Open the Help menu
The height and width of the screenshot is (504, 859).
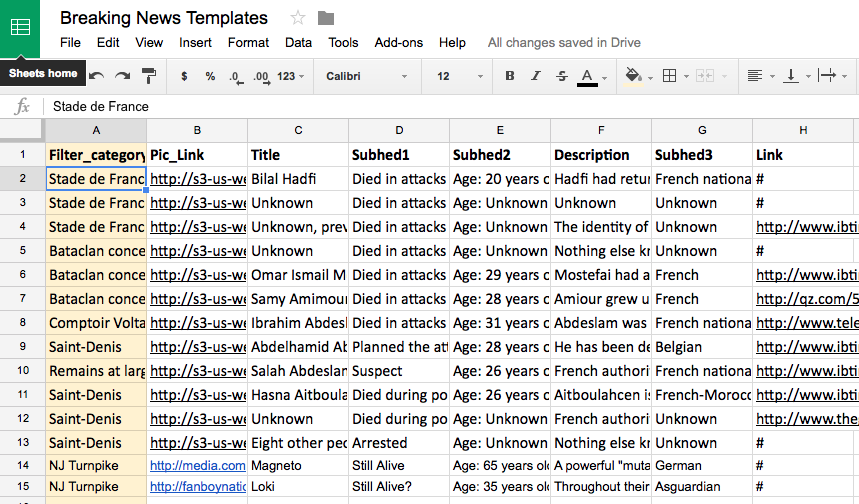452,43
